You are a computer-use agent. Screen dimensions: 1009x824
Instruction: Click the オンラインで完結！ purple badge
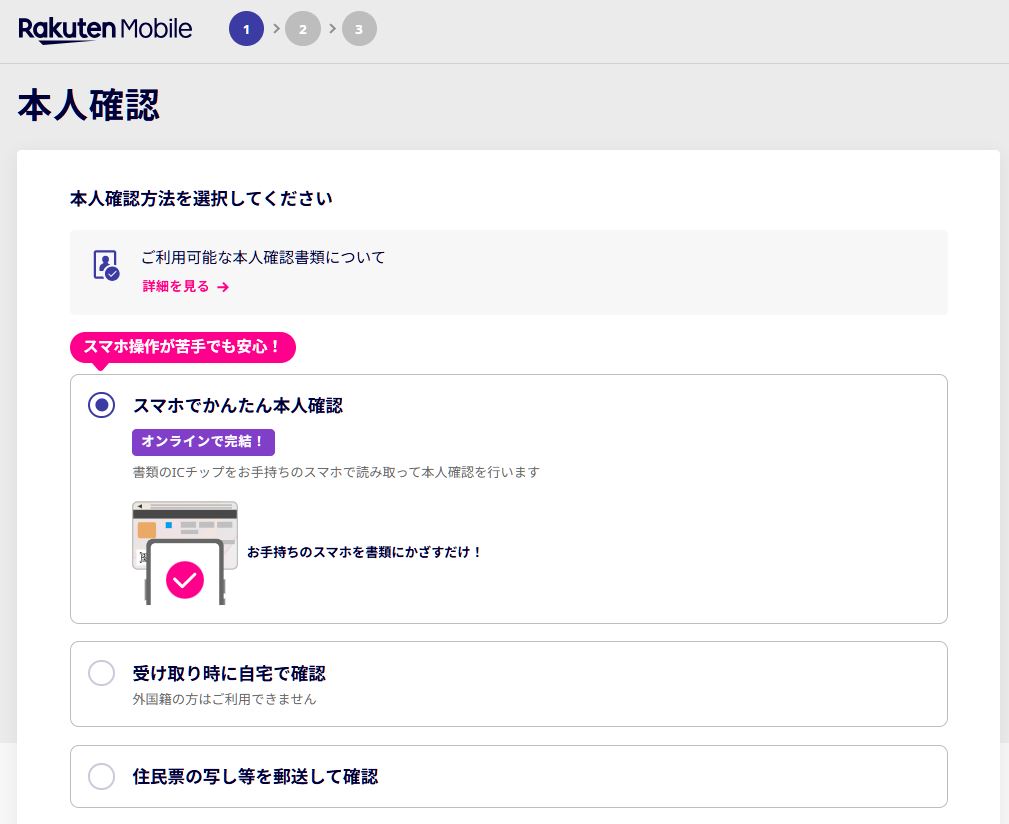[203, 442]
